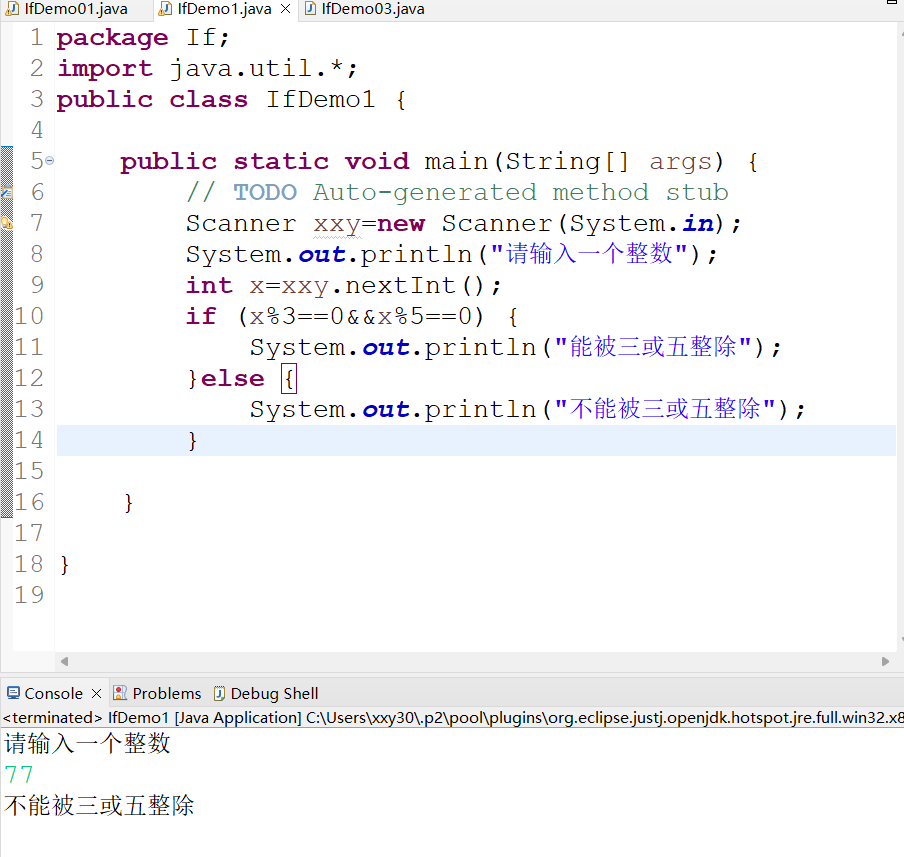
Task: Click the condition x%3==0&&x%5==0
Action: [x=361, y=317]
